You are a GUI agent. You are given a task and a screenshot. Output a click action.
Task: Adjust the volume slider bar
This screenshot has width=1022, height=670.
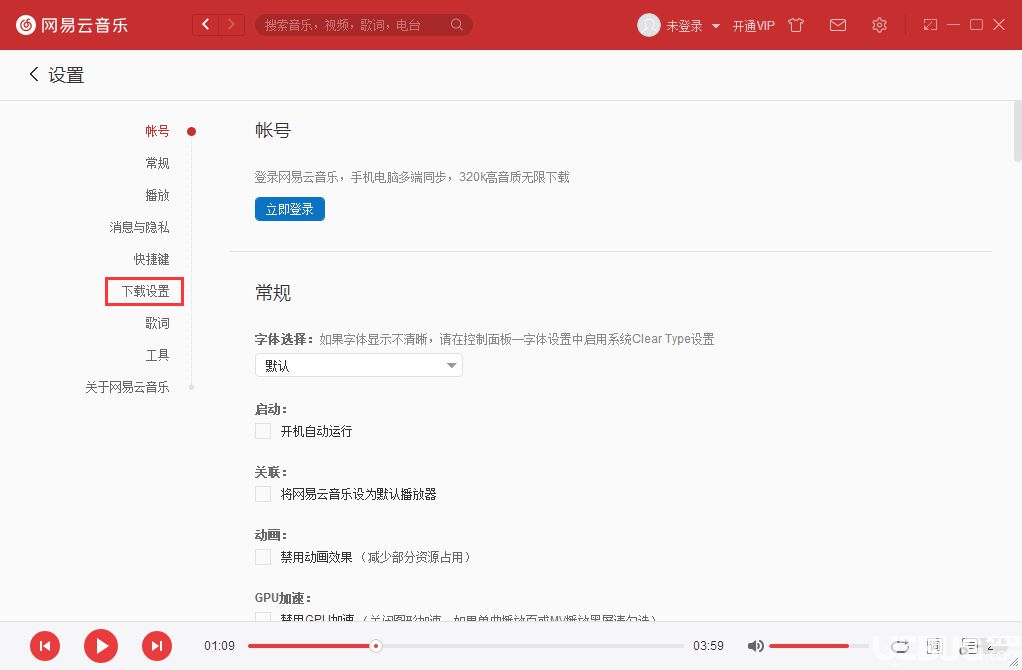pos(818,646)
